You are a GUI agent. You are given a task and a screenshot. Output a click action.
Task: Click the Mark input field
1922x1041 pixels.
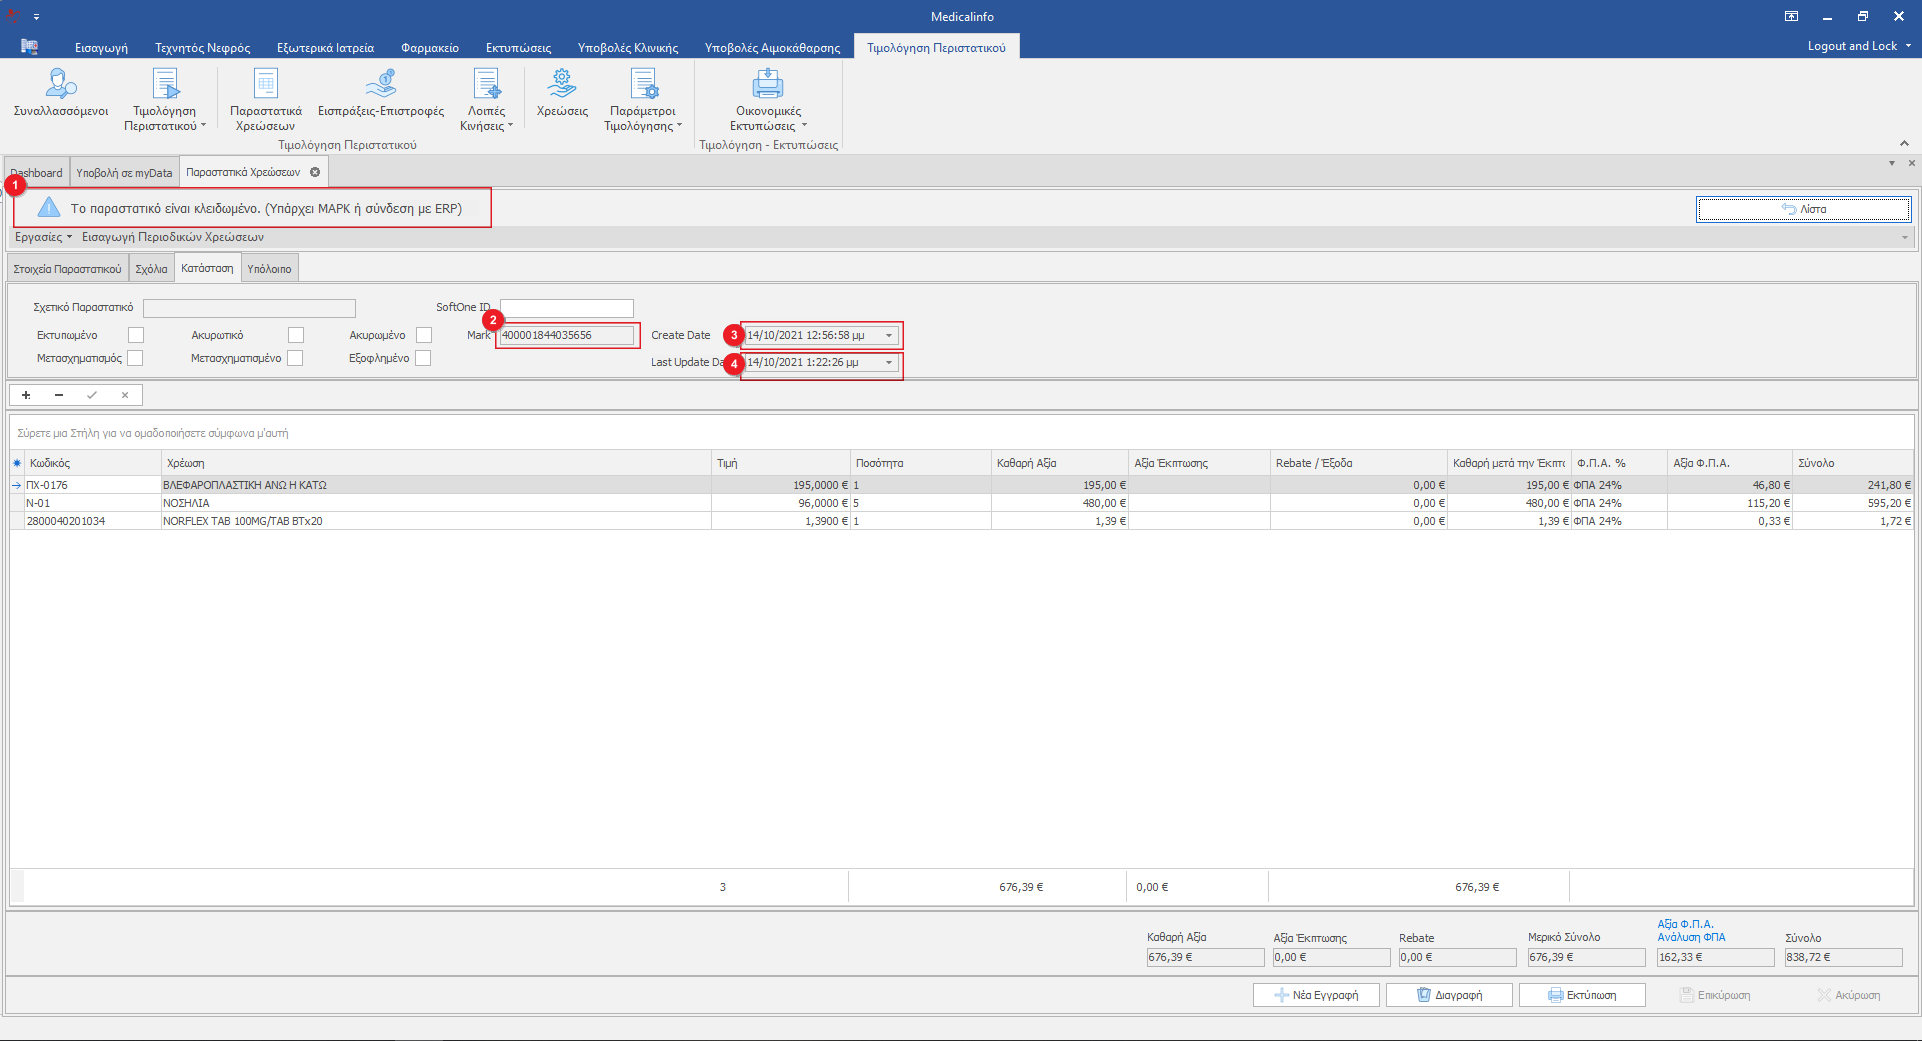[567, 335]
